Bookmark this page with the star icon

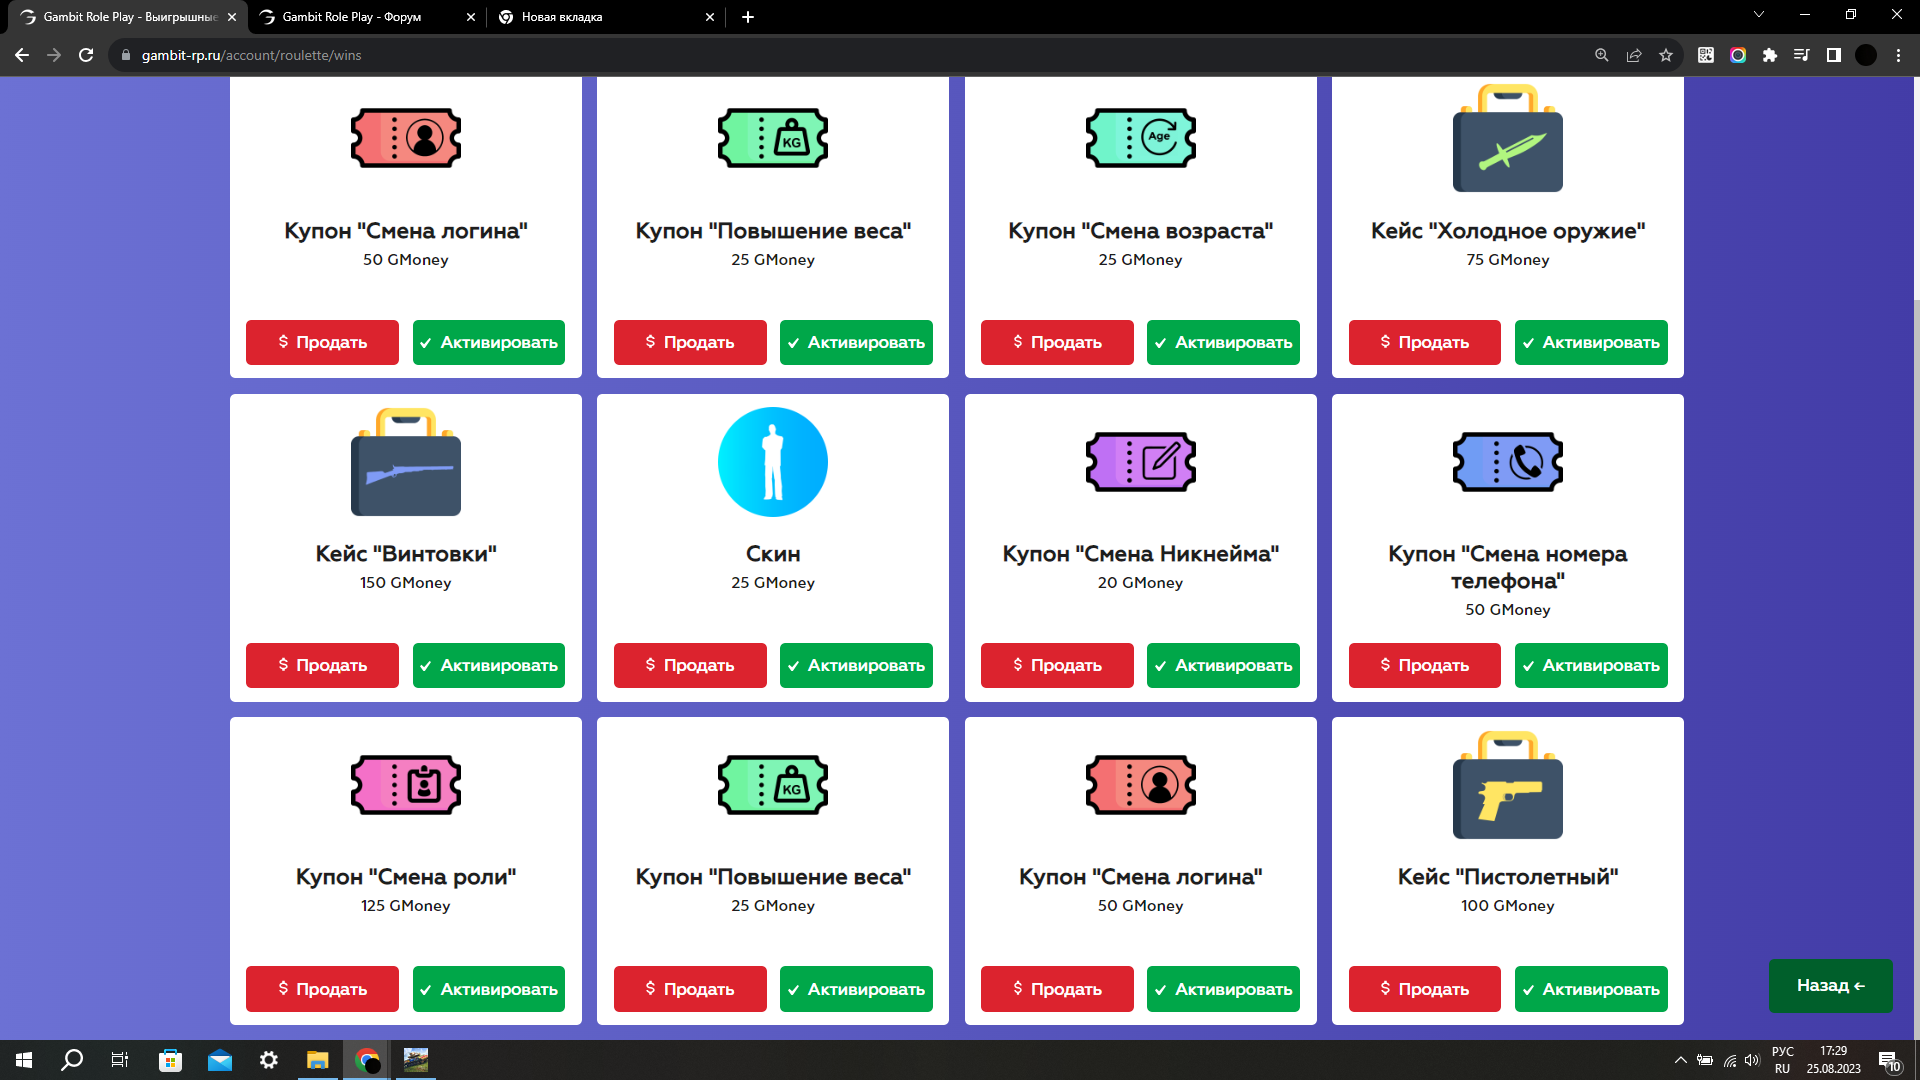[x=1666, y=55]
